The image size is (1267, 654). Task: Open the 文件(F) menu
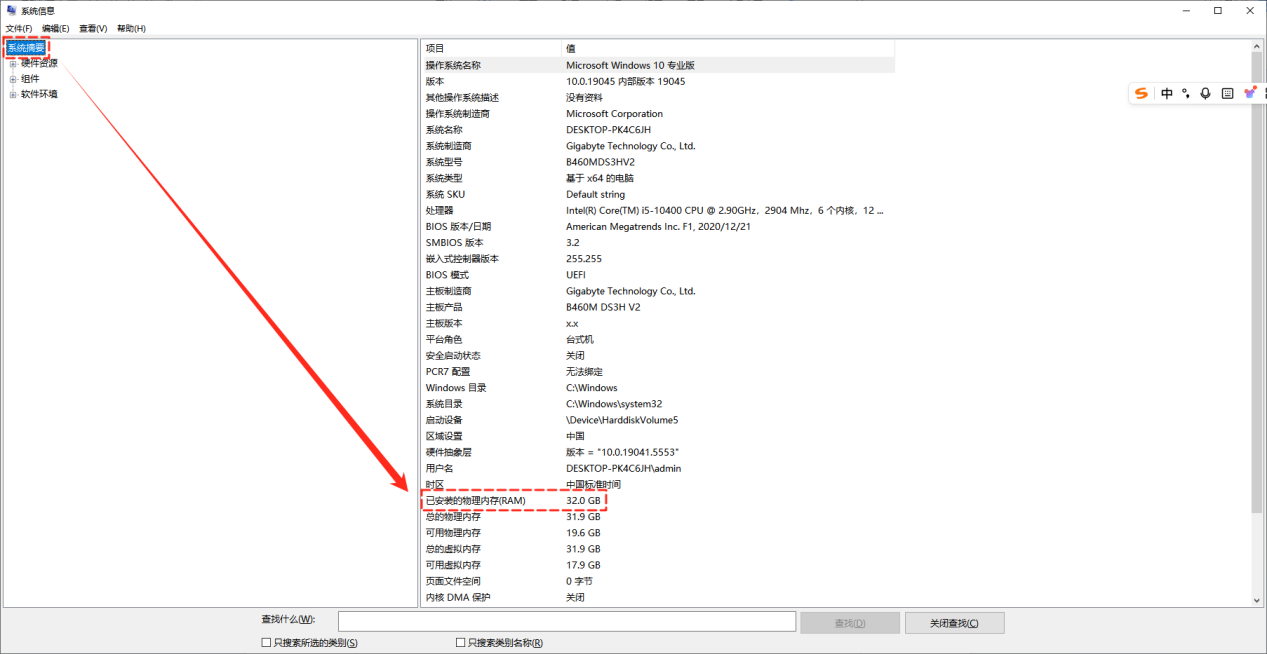point(19,29)
